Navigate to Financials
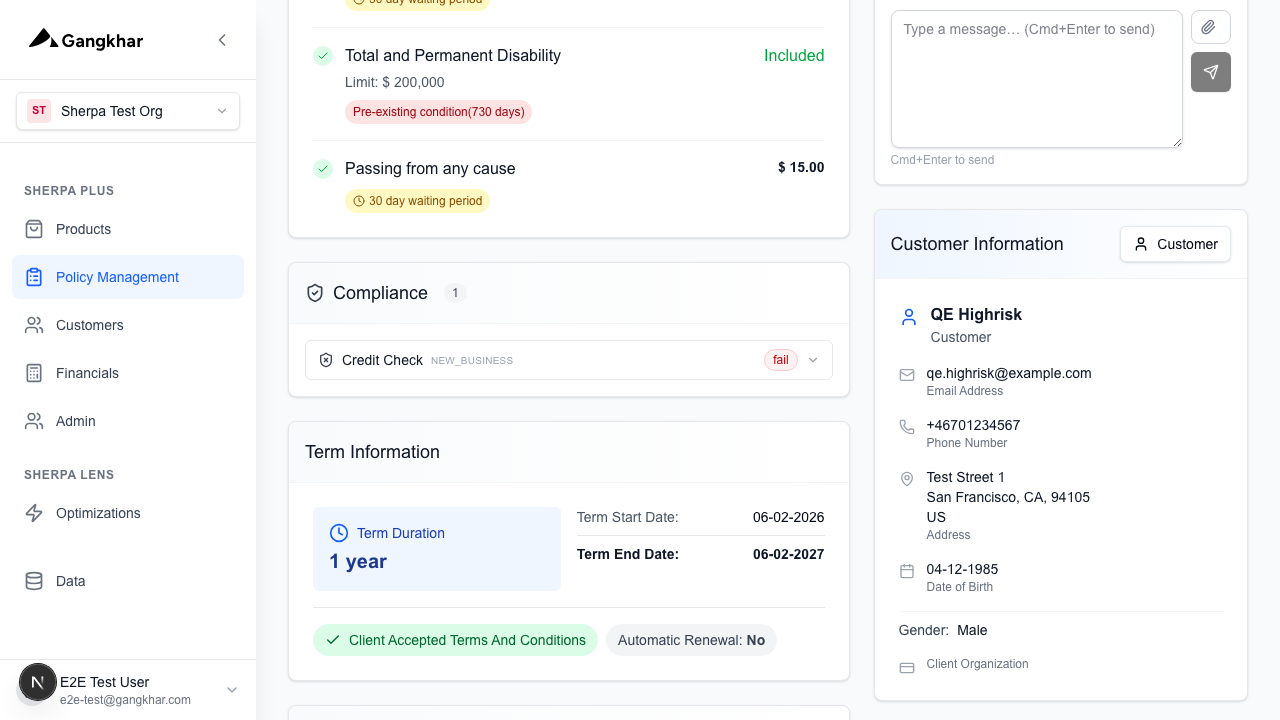The height and width of the screenshot is (720, 1280). pos(128,373)
